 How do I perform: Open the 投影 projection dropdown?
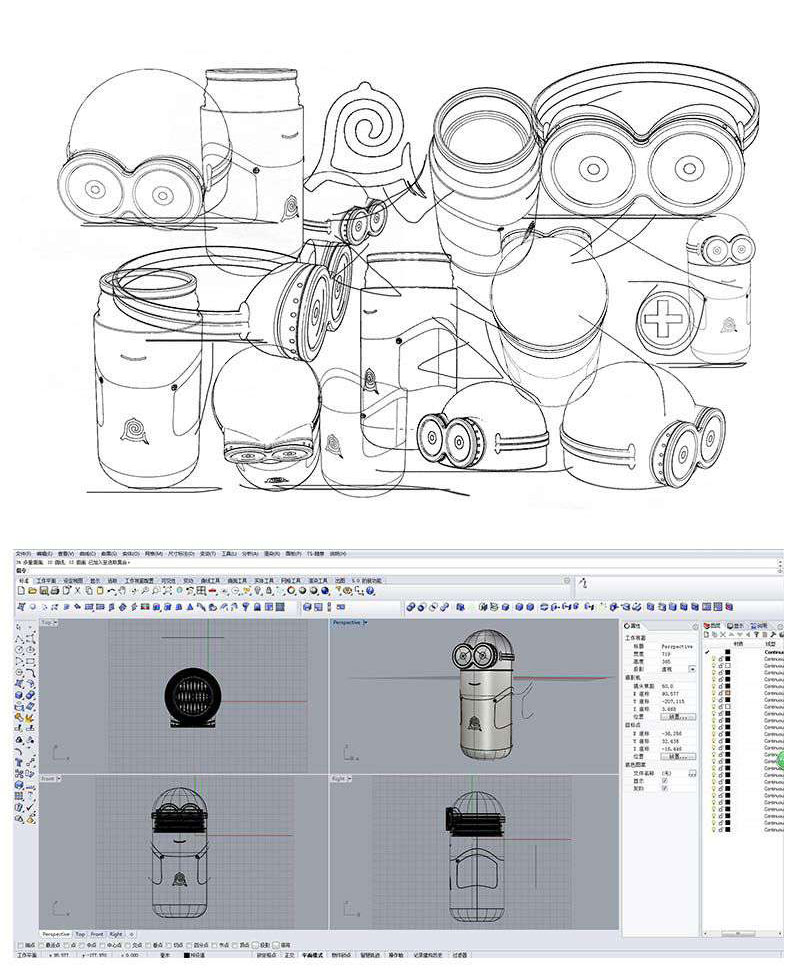click(692, 669)
